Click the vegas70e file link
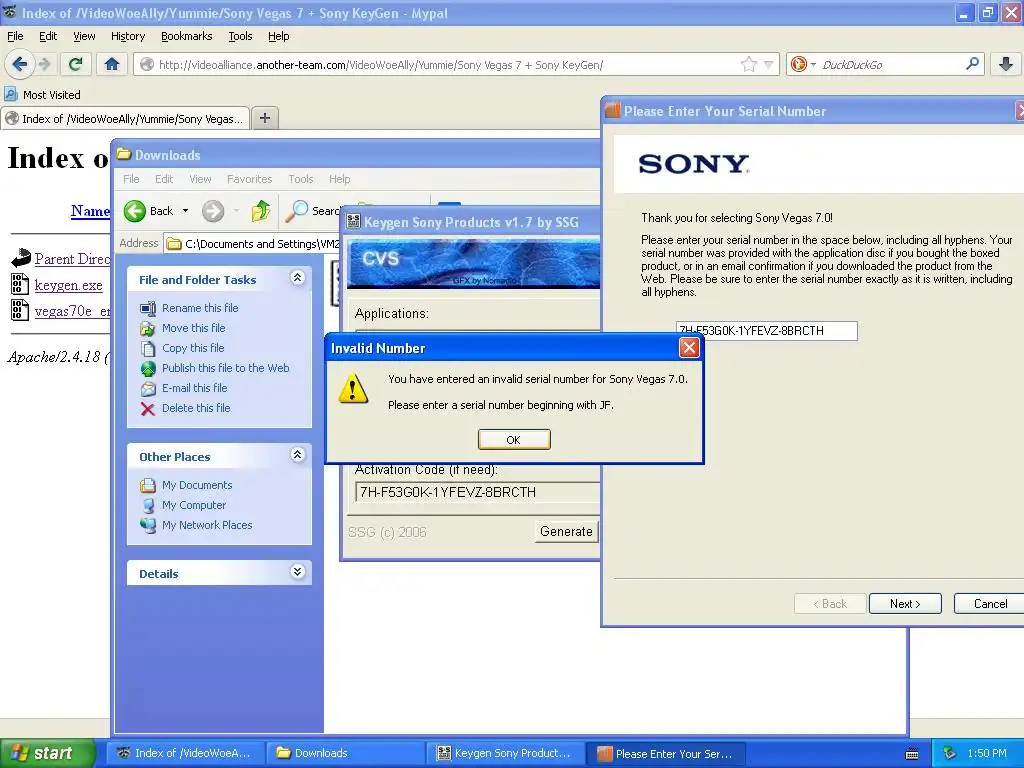The image size is (1024, 768). pos(72,312)
